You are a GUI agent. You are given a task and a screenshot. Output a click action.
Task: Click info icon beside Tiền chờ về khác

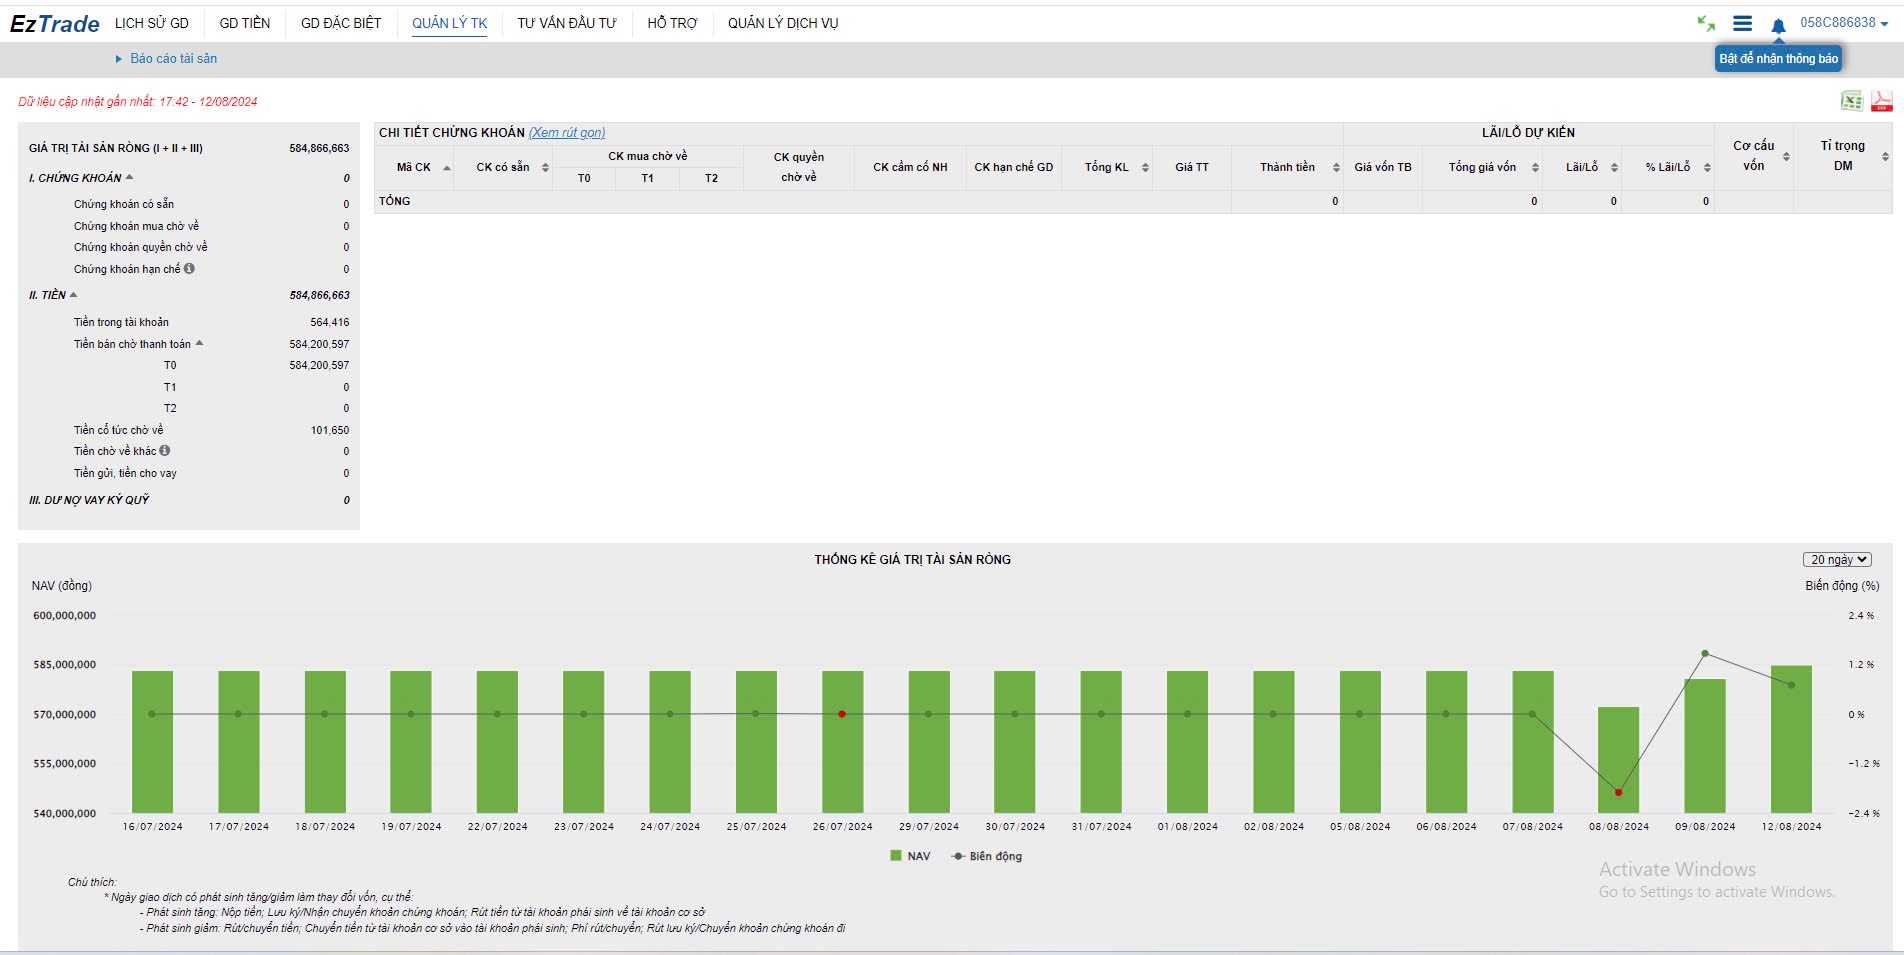click(x=165, y=450)
